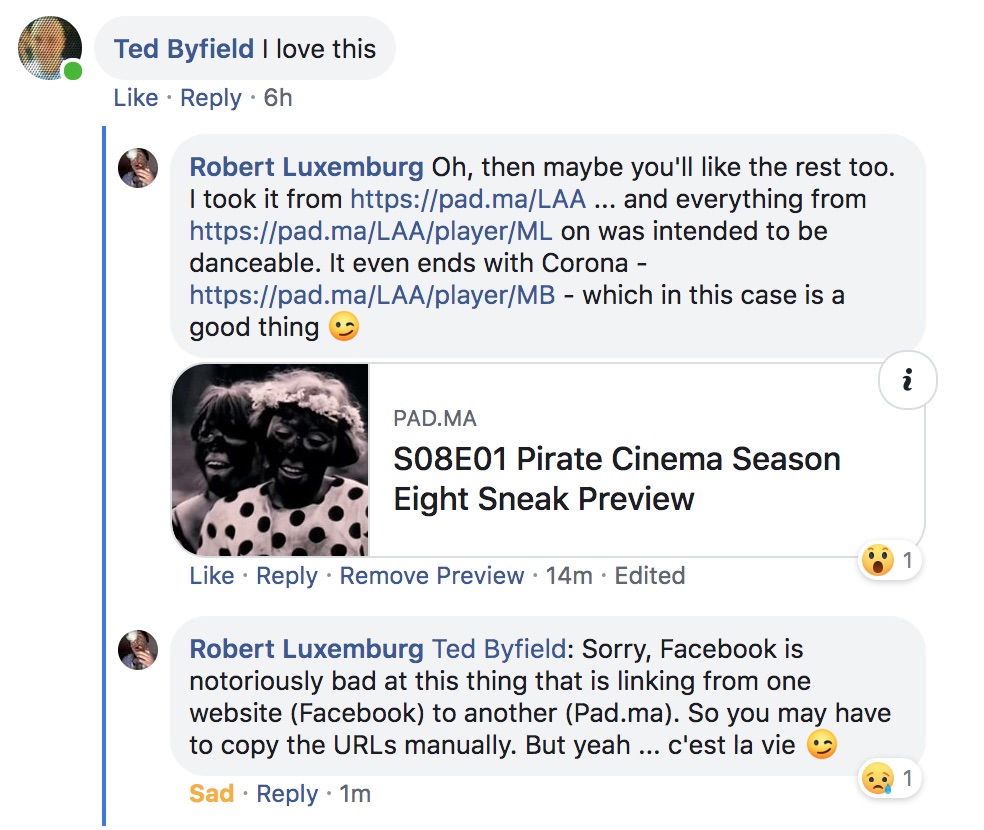
Task: Click Robert Luxemburg's avatar on second reply
Action: point(138,650)
